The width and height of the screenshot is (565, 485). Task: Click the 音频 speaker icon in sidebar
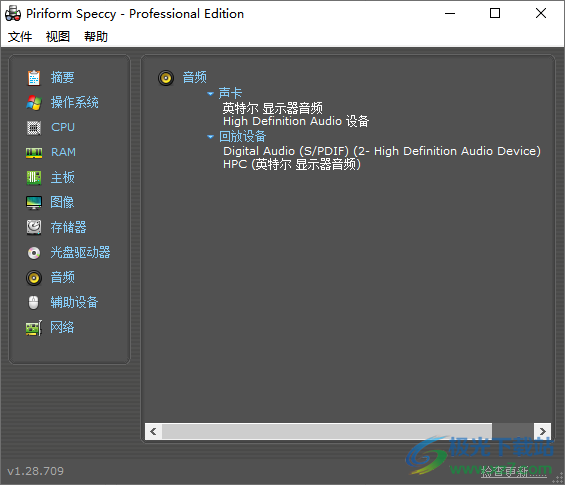tap(34, 278)
